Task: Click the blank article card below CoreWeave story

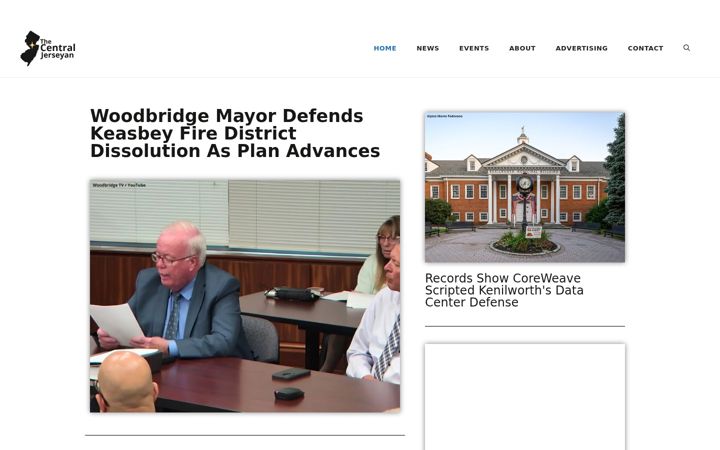Action: 525,397
